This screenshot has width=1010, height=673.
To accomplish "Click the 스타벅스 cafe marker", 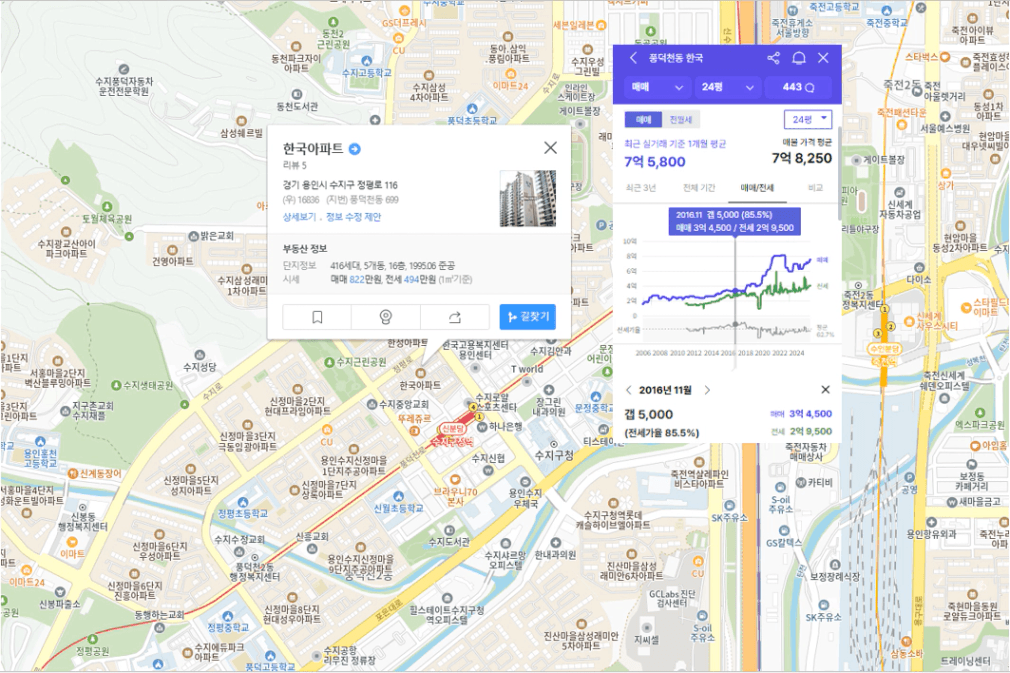I will click(945, 57).
